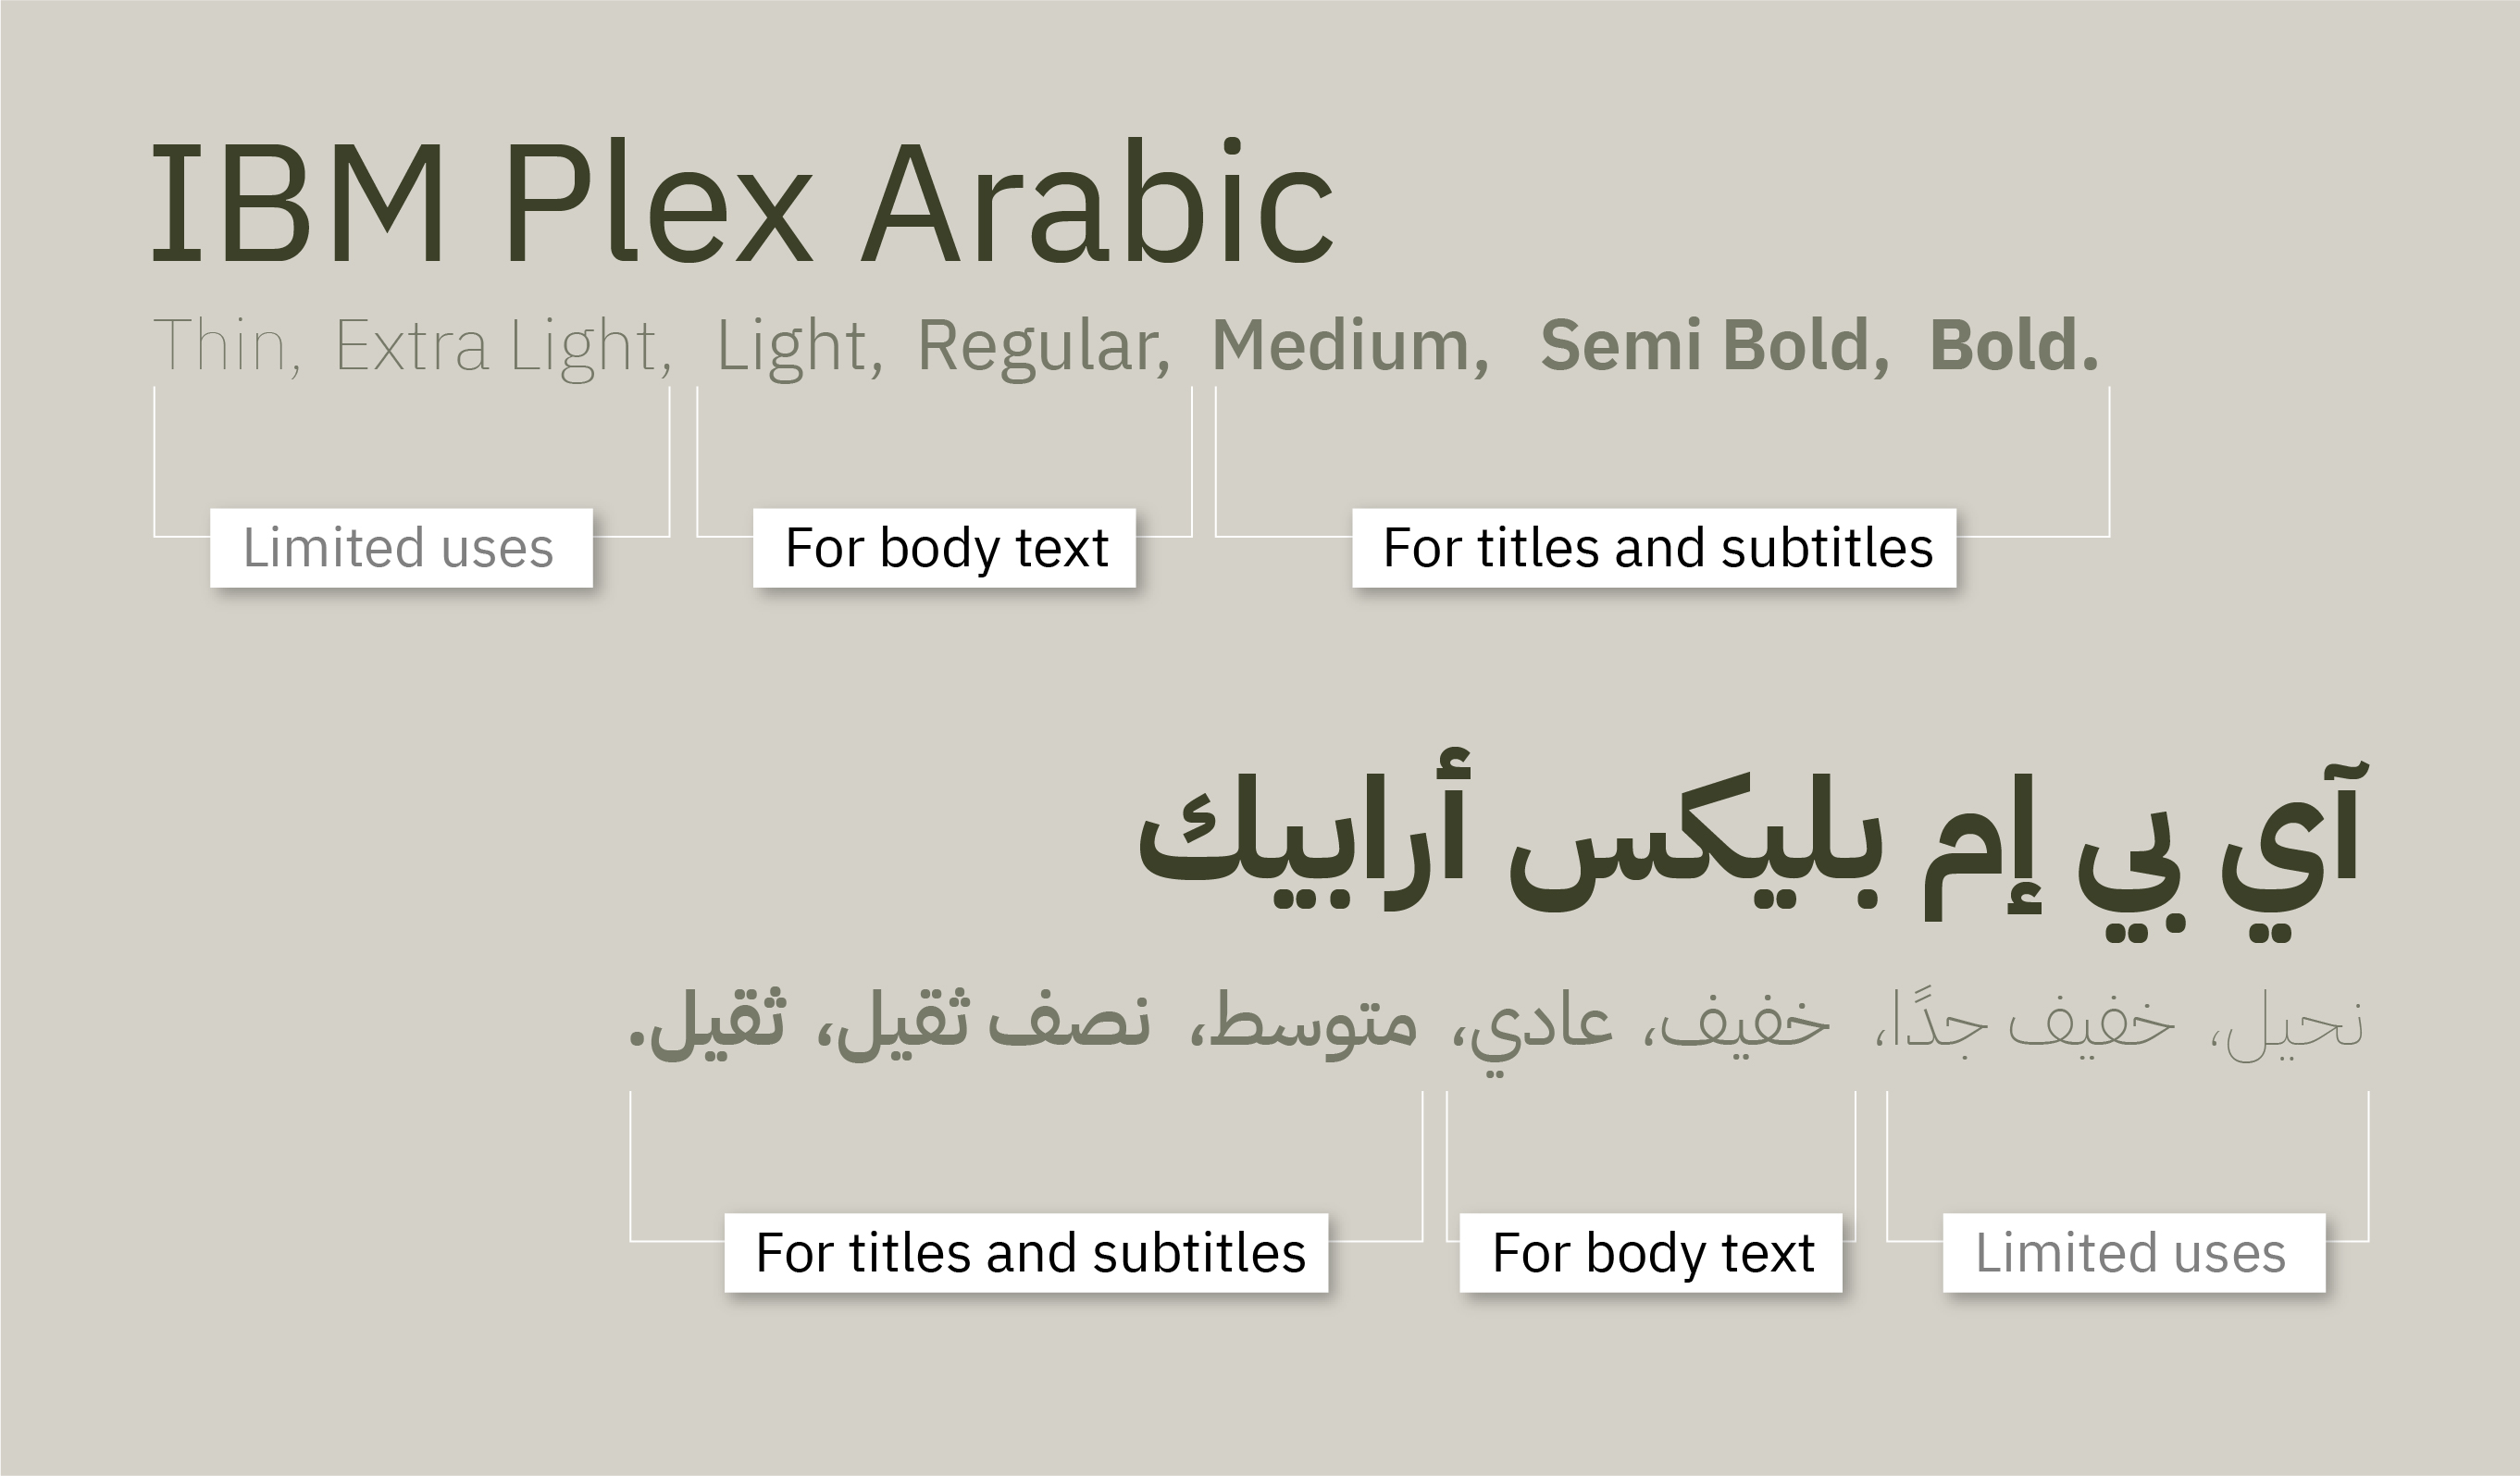Click top For titles and subtitles label
This screenshot has width=2520, height=1476.
(x=1654, y=548)
